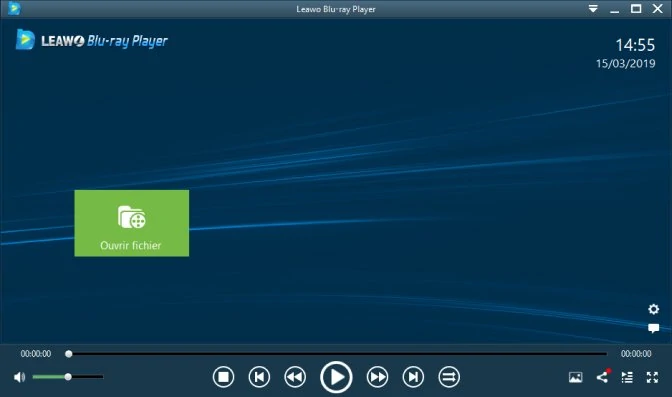Mute audio with the speaker icon
Image resolution: width=672 pixels, height=397 pixels.
point(19,377)
